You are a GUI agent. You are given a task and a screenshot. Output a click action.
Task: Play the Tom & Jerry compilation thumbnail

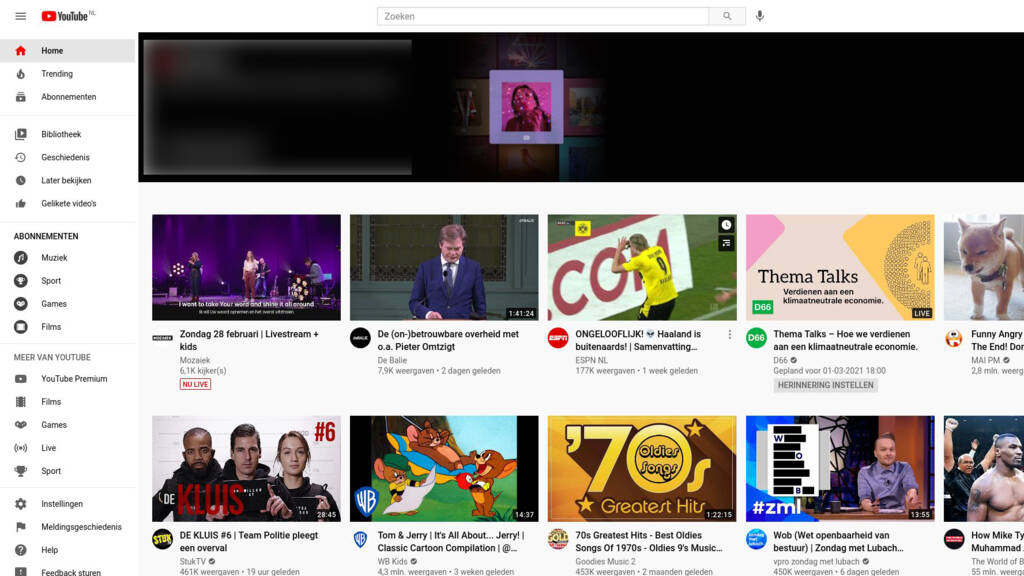[x=444, y=468]
